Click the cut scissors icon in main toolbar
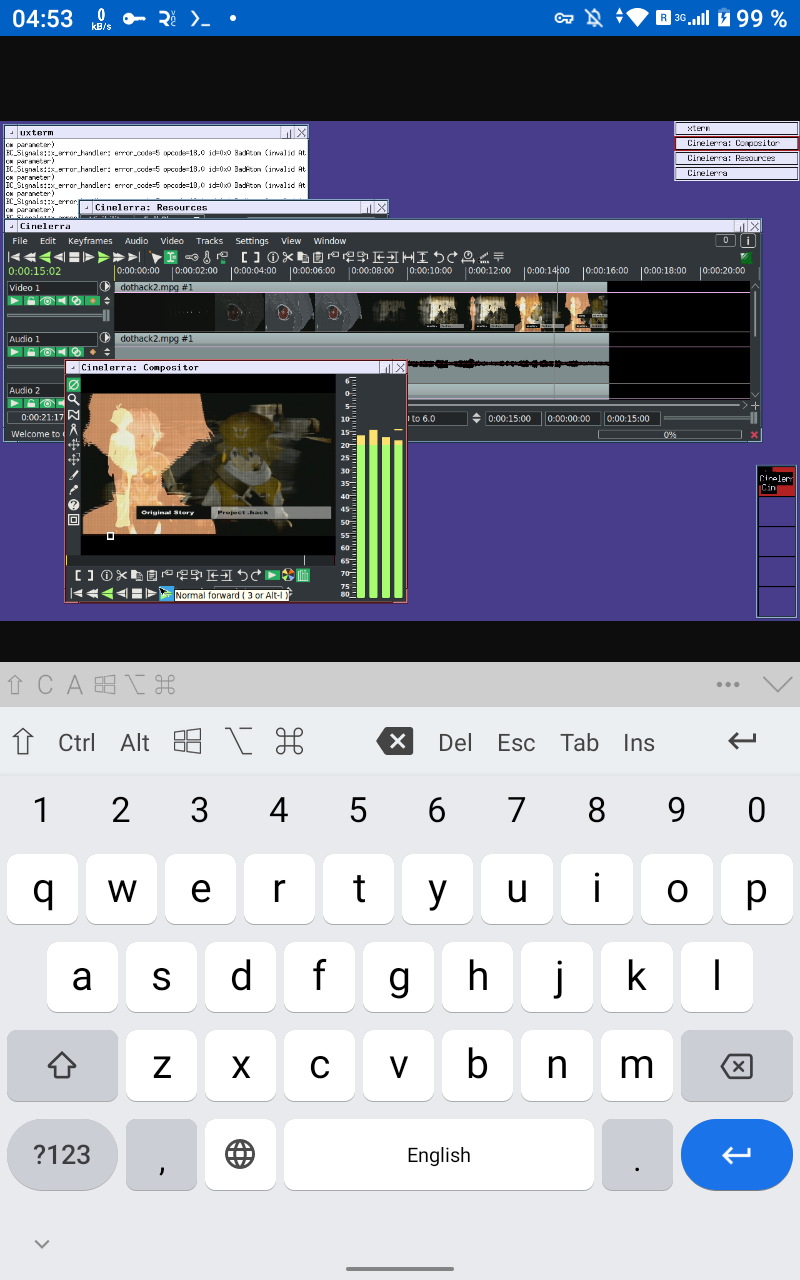This screenshot has height=1280, width=800. (x=288, y=257)
